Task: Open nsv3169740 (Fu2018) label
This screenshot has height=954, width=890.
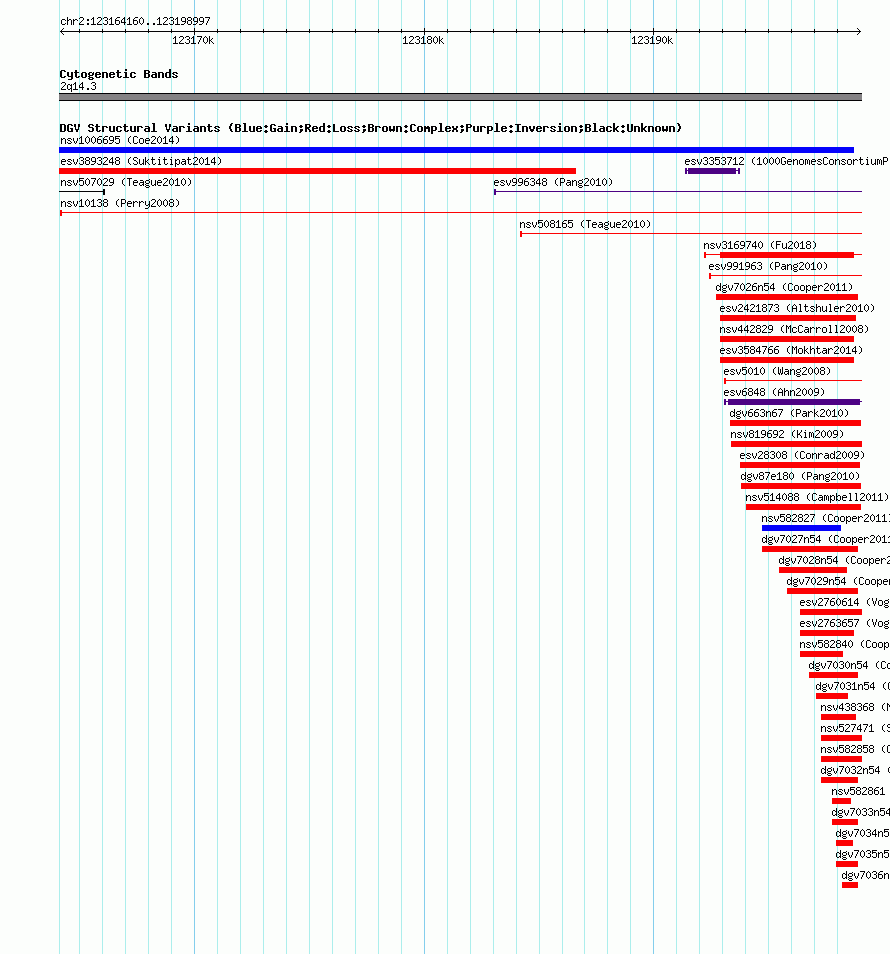Action: click(760, 245)
